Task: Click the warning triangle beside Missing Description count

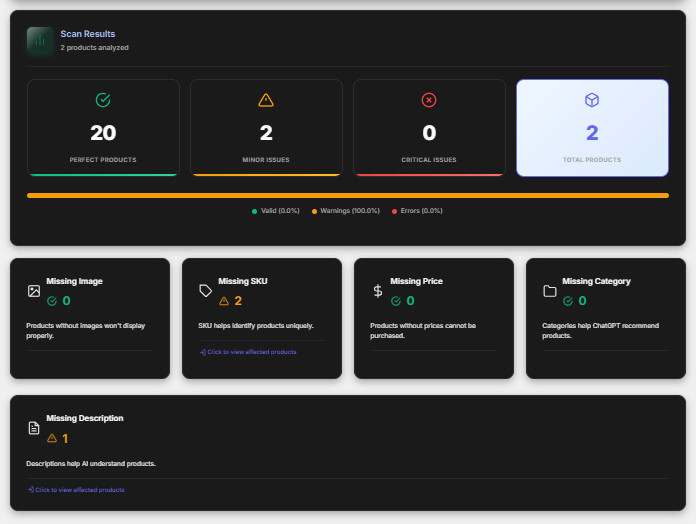Action: point(52,438)
